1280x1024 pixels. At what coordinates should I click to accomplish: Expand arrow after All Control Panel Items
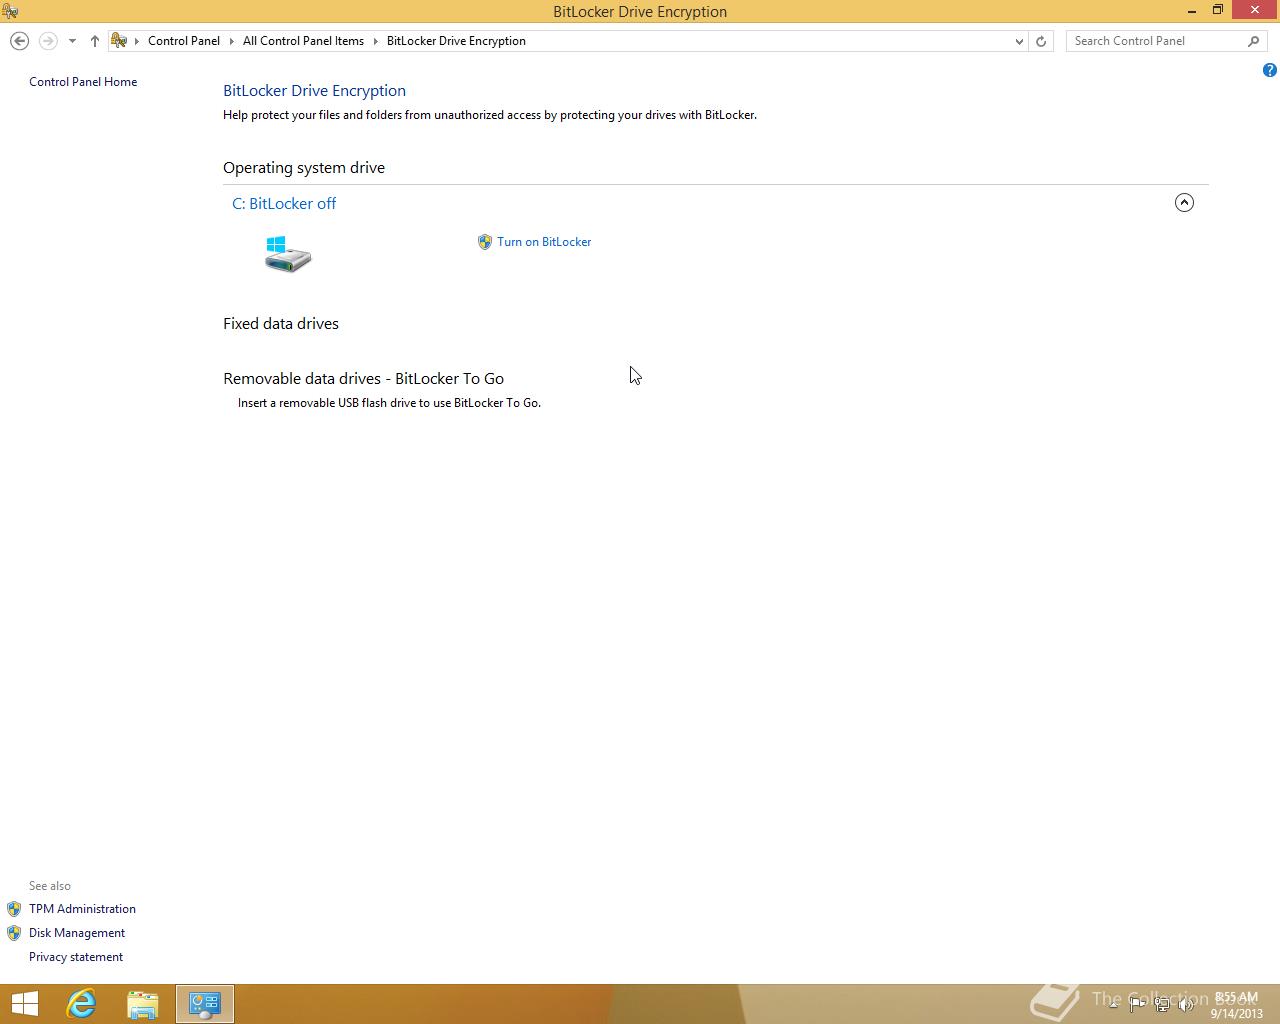pos(376,41)
